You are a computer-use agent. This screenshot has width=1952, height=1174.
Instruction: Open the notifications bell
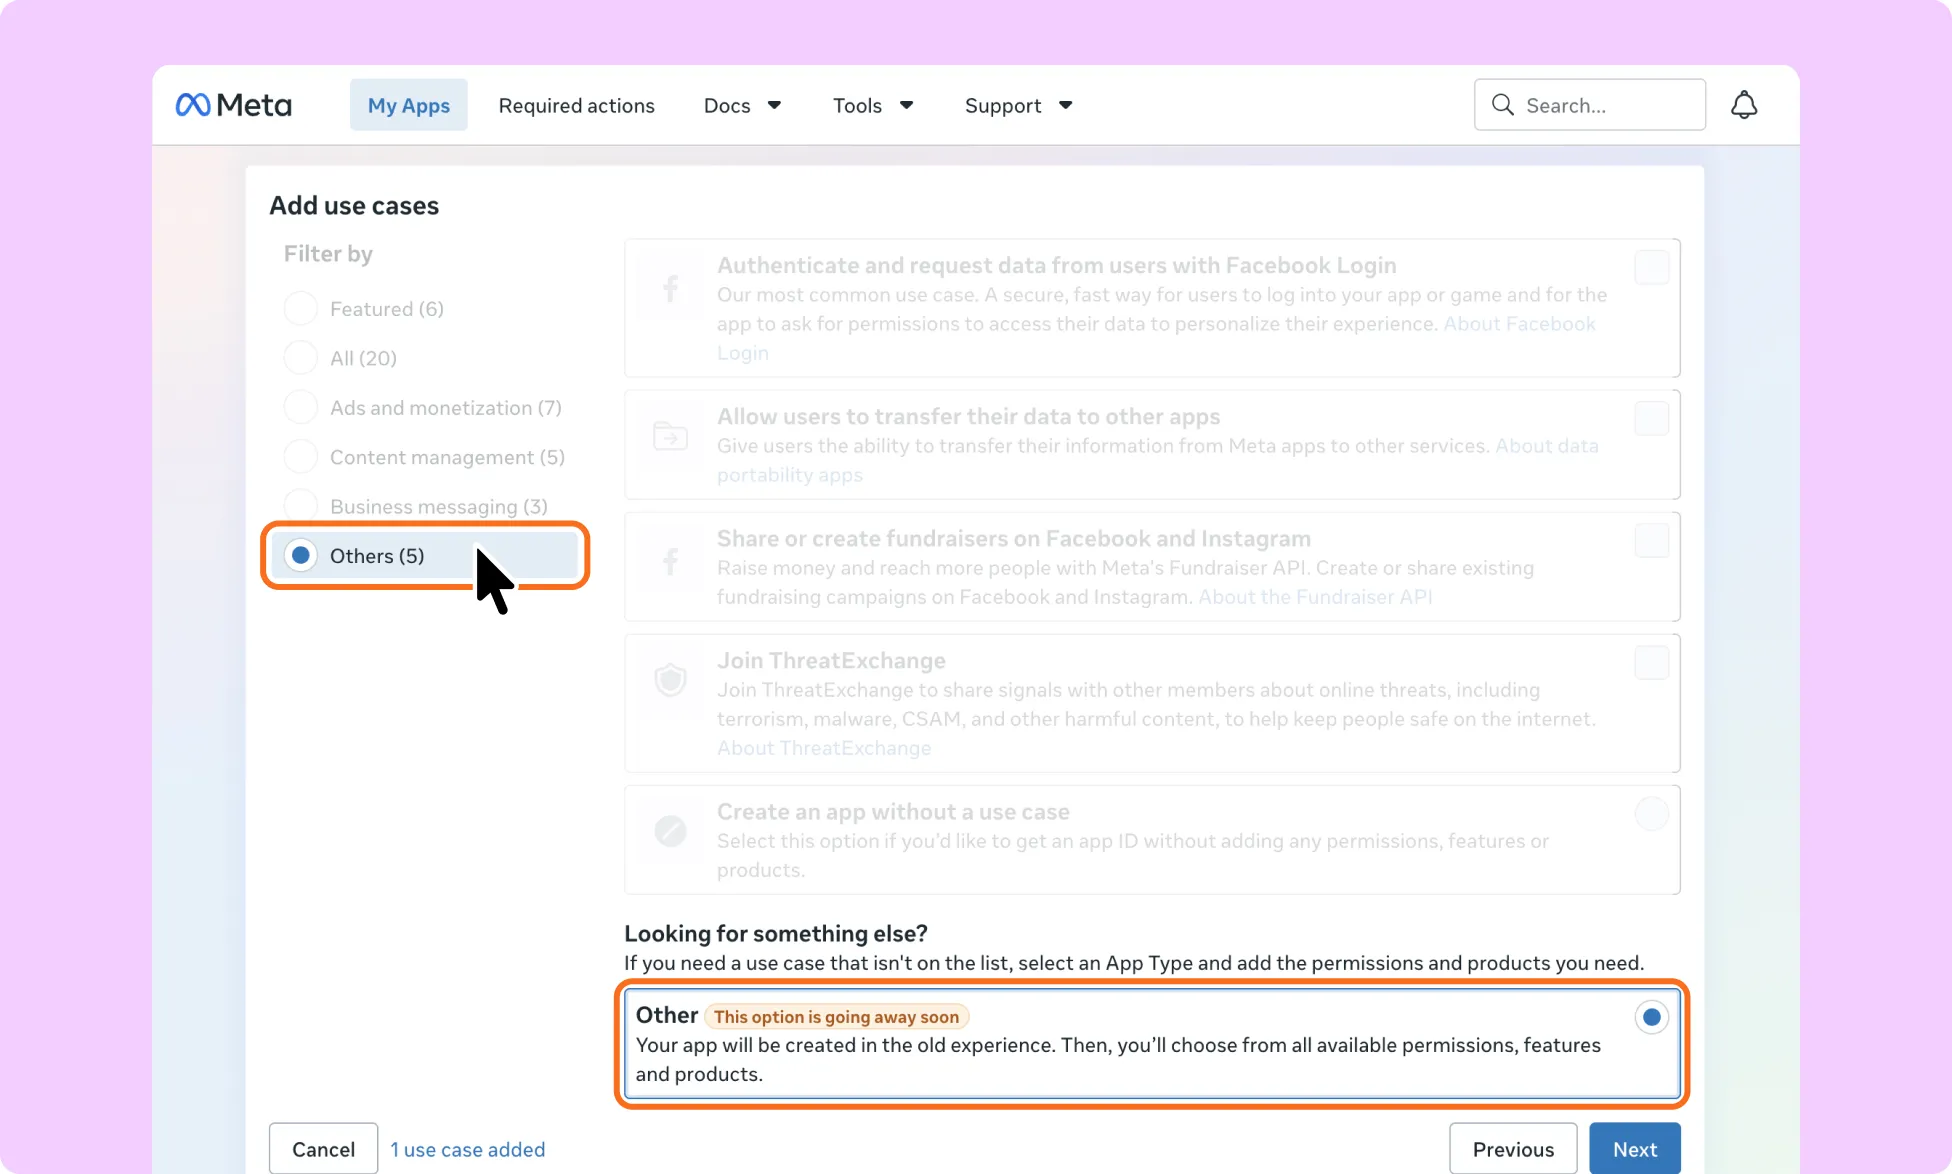point(1743,105)
